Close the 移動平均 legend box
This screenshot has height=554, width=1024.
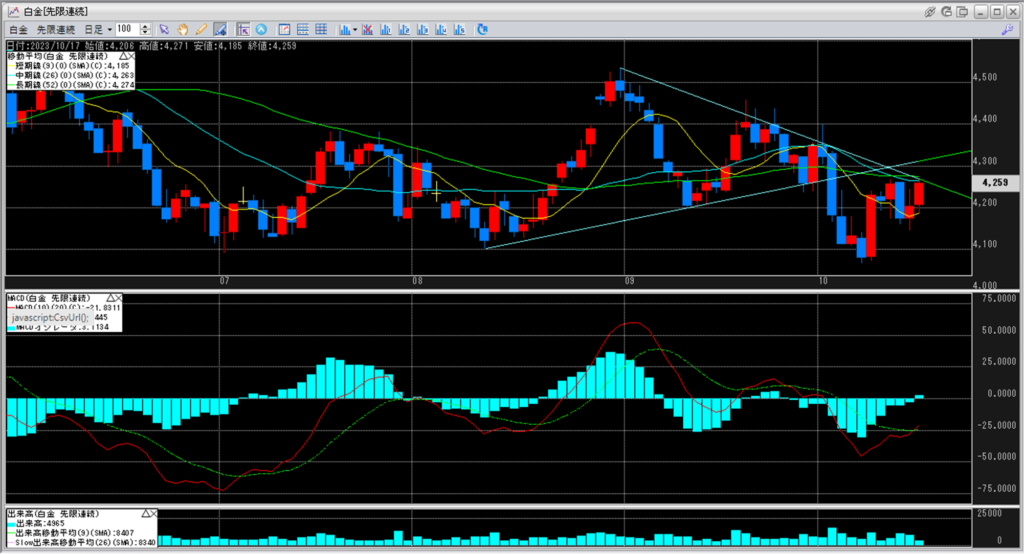[131, 57]
